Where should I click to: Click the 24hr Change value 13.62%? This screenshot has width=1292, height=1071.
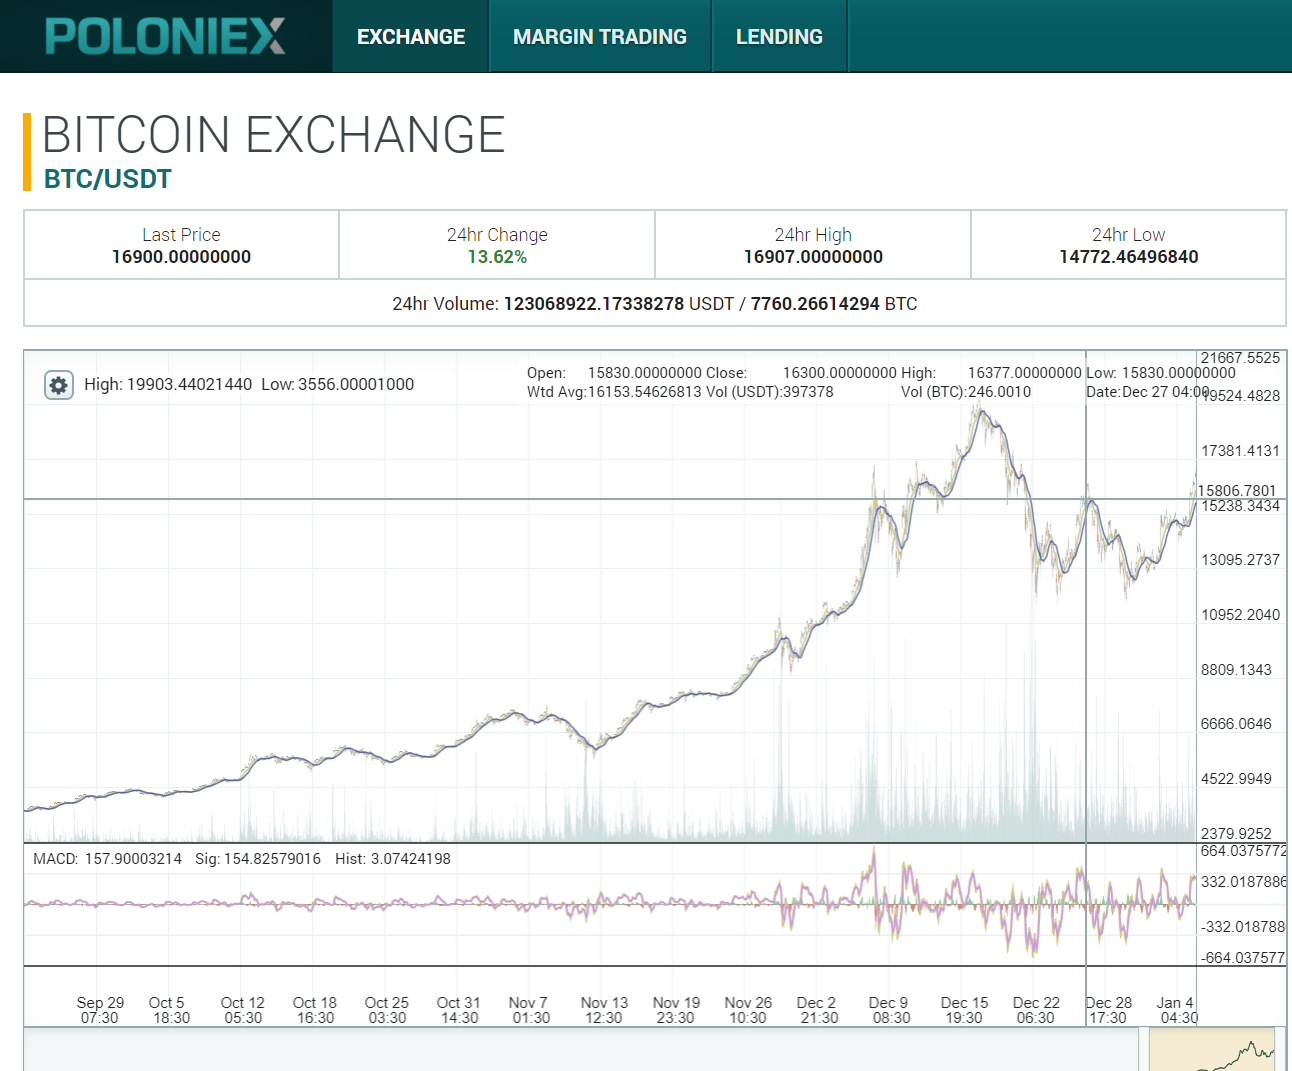[497, 257]
